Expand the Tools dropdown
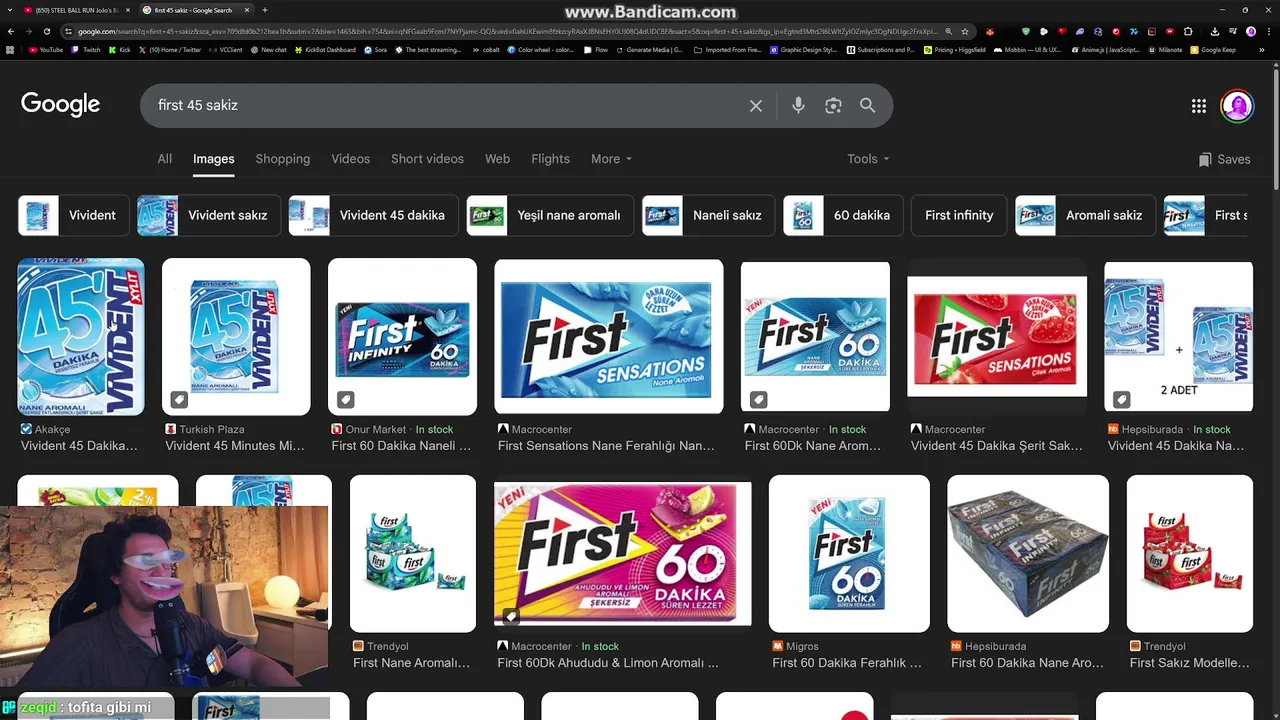The image size is (1280, 720). pos(868,159)
